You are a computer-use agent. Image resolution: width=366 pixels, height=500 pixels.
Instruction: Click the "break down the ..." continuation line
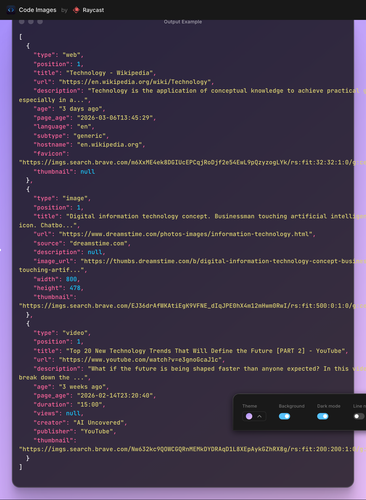[x=55, y=378]
